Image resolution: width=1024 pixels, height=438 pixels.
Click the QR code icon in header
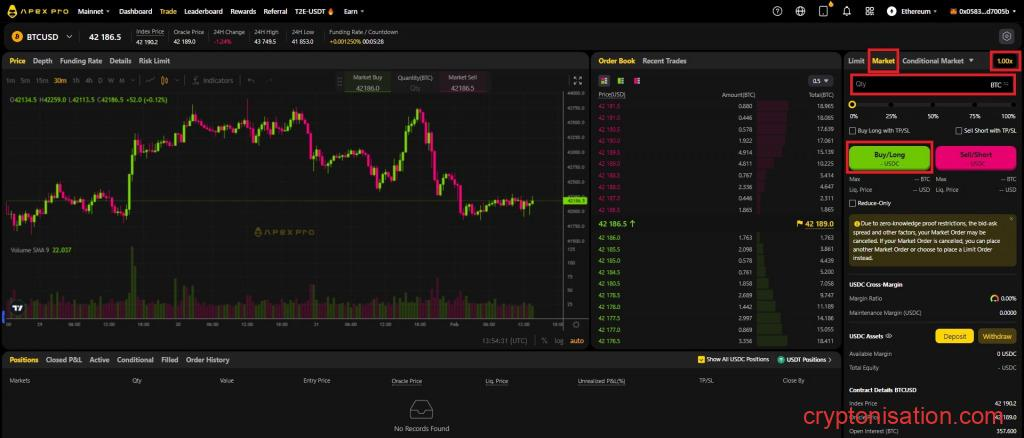tap(868, 11)
